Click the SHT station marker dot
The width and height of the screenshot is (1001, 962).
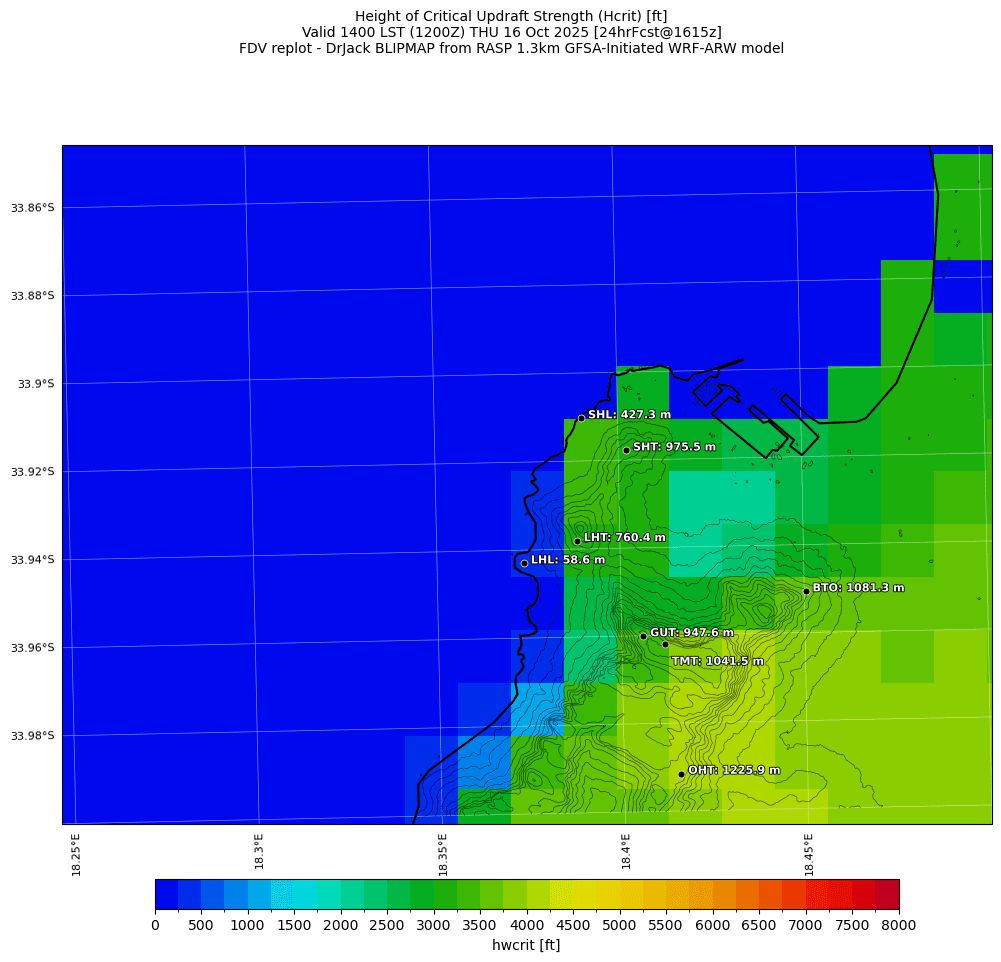tap(626, 450)
